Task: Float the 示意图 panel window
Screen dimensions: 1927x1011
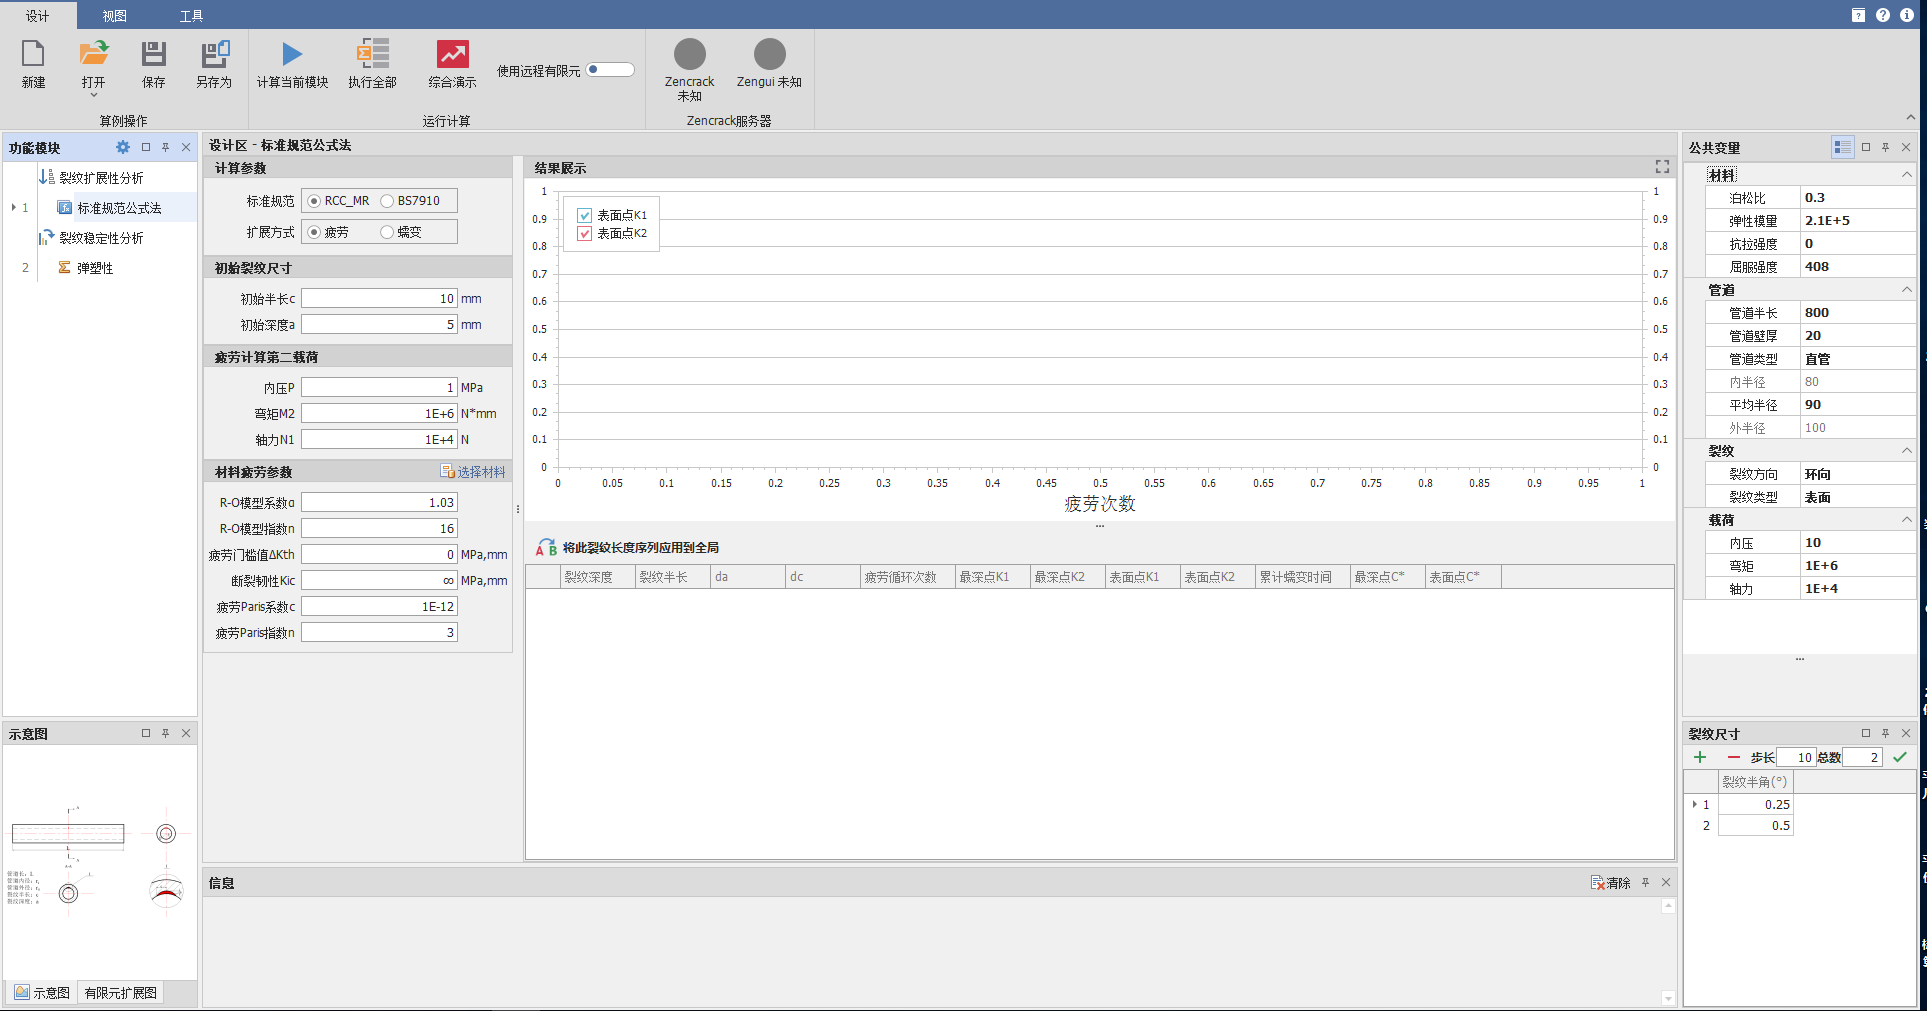Action: [146, 733]
